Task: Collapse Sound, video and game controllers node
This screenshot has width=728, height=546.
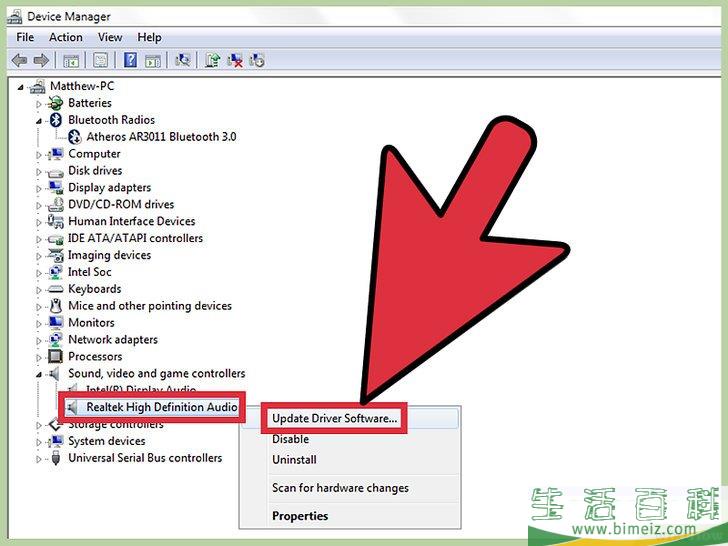Action: click(39, 375)
